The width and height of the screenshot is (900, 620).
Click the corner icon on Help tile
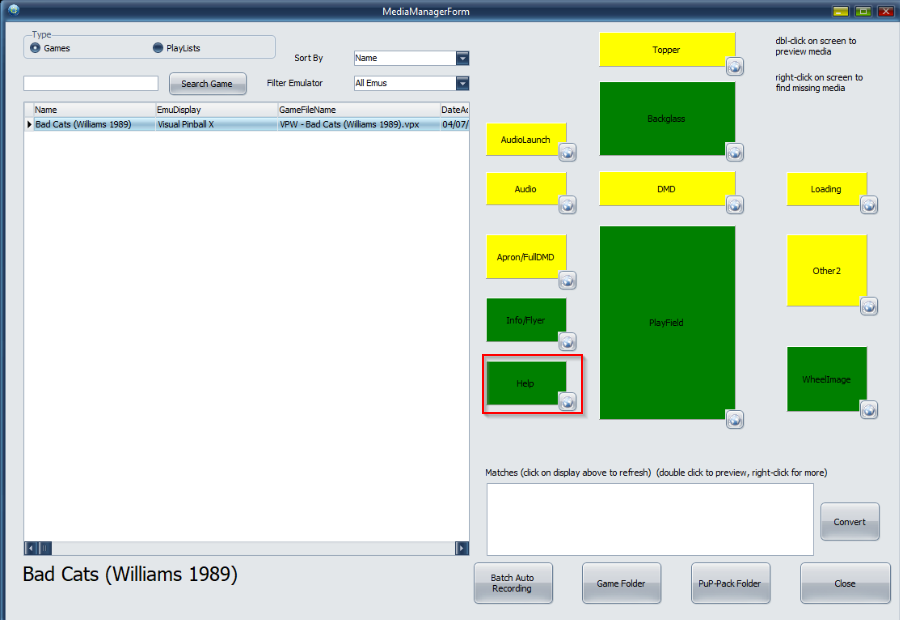tap(567, 402)
